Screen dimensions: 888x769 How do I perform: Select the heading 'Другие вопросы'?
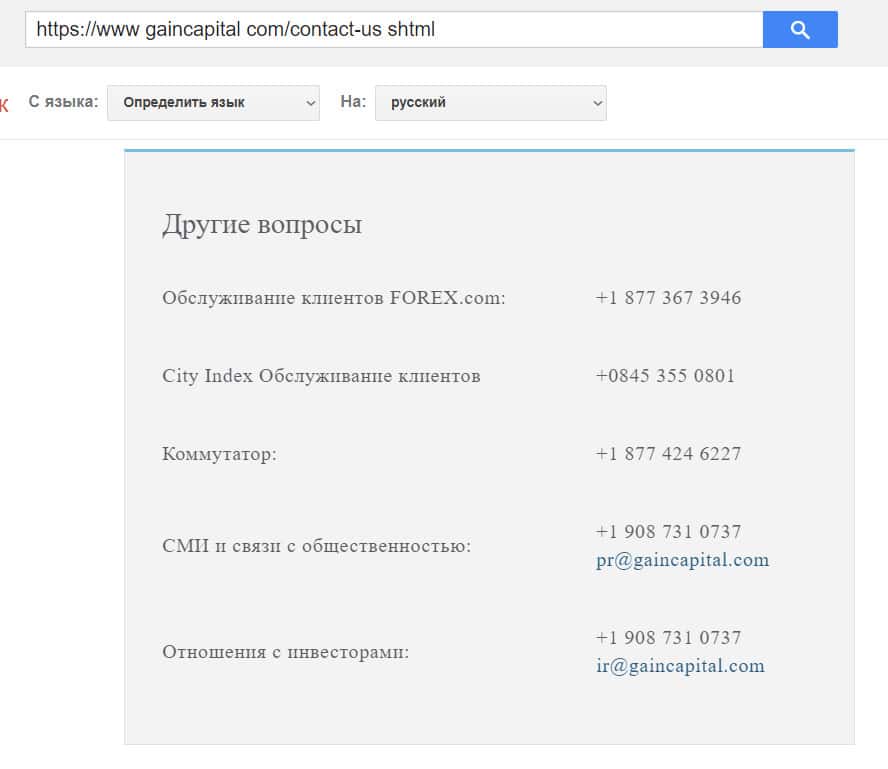(x=262, y=225)
